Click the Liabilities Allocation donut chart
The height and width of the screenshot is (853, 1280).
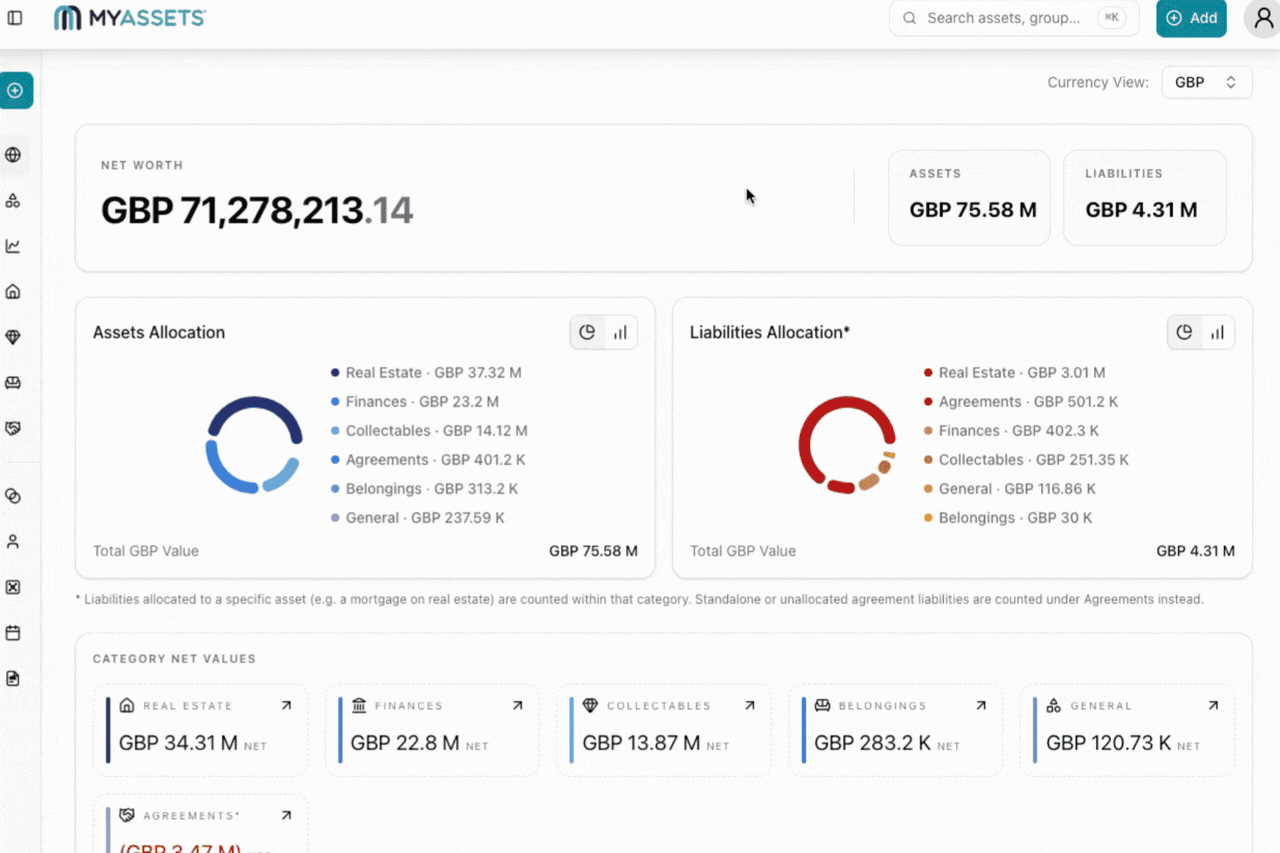coord(847,445)
